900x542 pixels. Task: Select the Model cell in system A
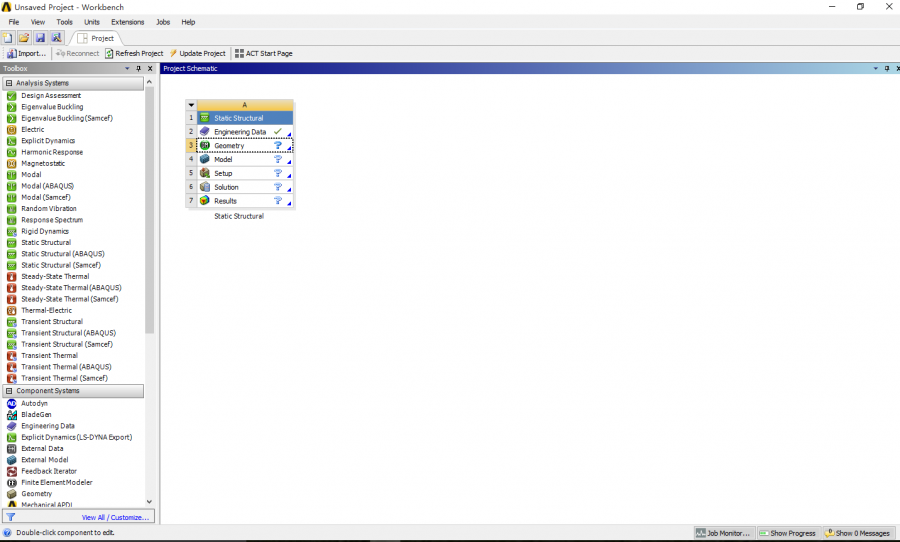(245, 160)
